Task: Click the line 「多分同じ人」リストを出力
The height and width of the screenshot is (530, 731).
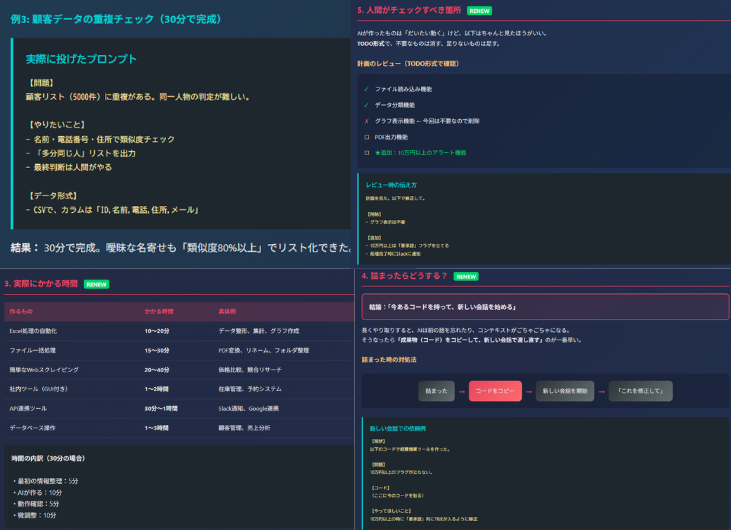Action: click(81, 153)
